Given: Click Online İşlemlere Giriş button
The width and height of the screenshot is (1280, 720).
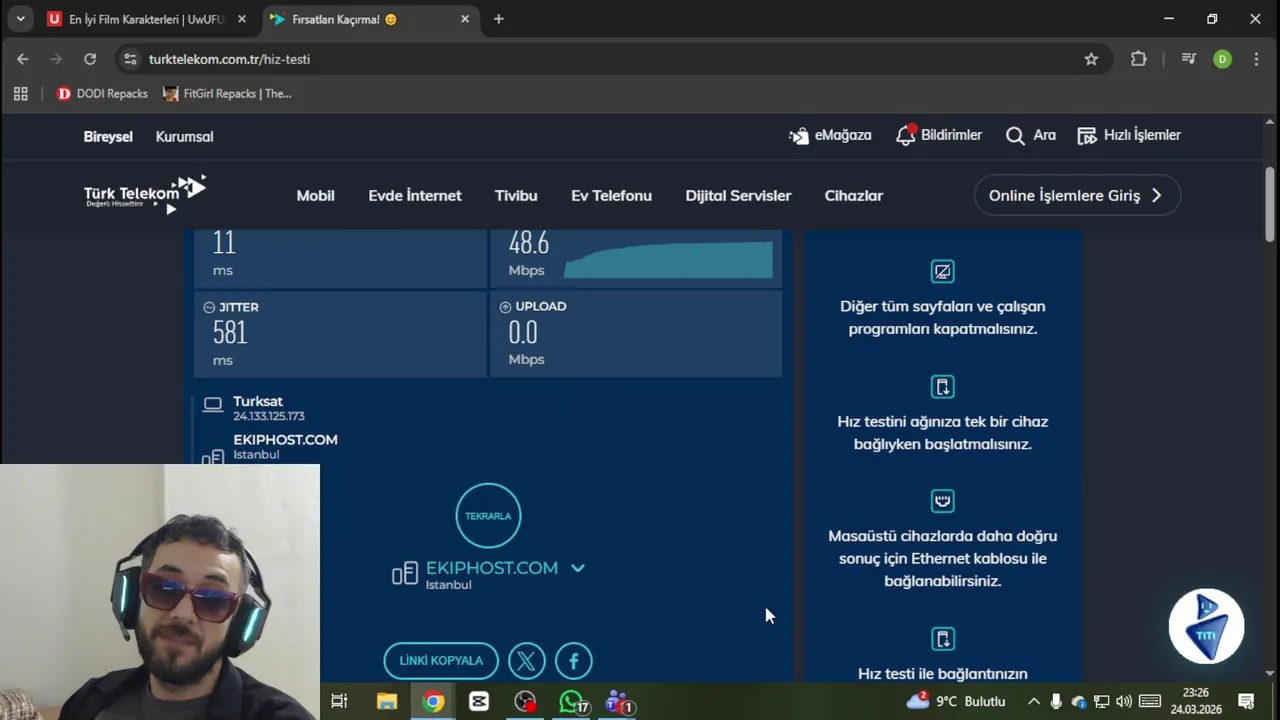Looking at the screenshot, I should tap(1077, 195).
